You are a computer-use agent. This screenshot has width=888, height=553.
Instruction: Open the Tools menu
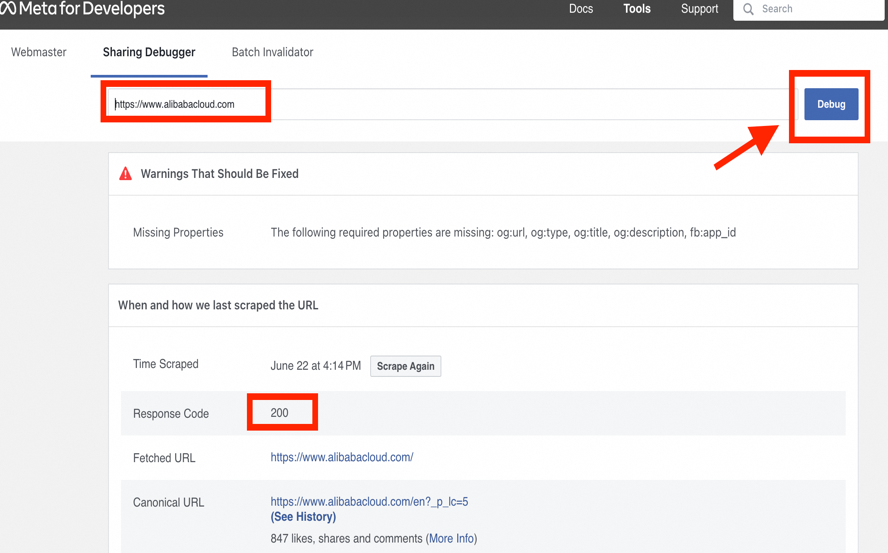(637, 8)
